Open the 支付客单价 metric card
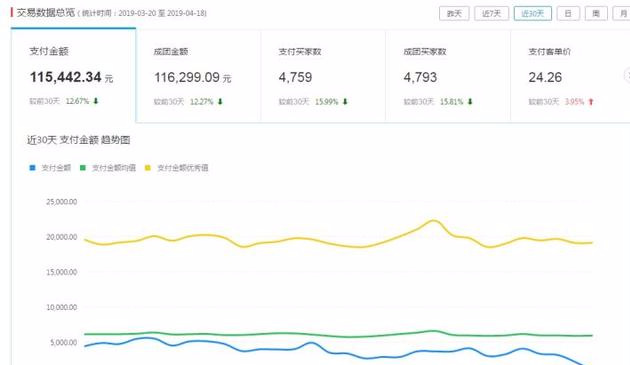Viewport: 630px width, 365px height. coord(570,76)
